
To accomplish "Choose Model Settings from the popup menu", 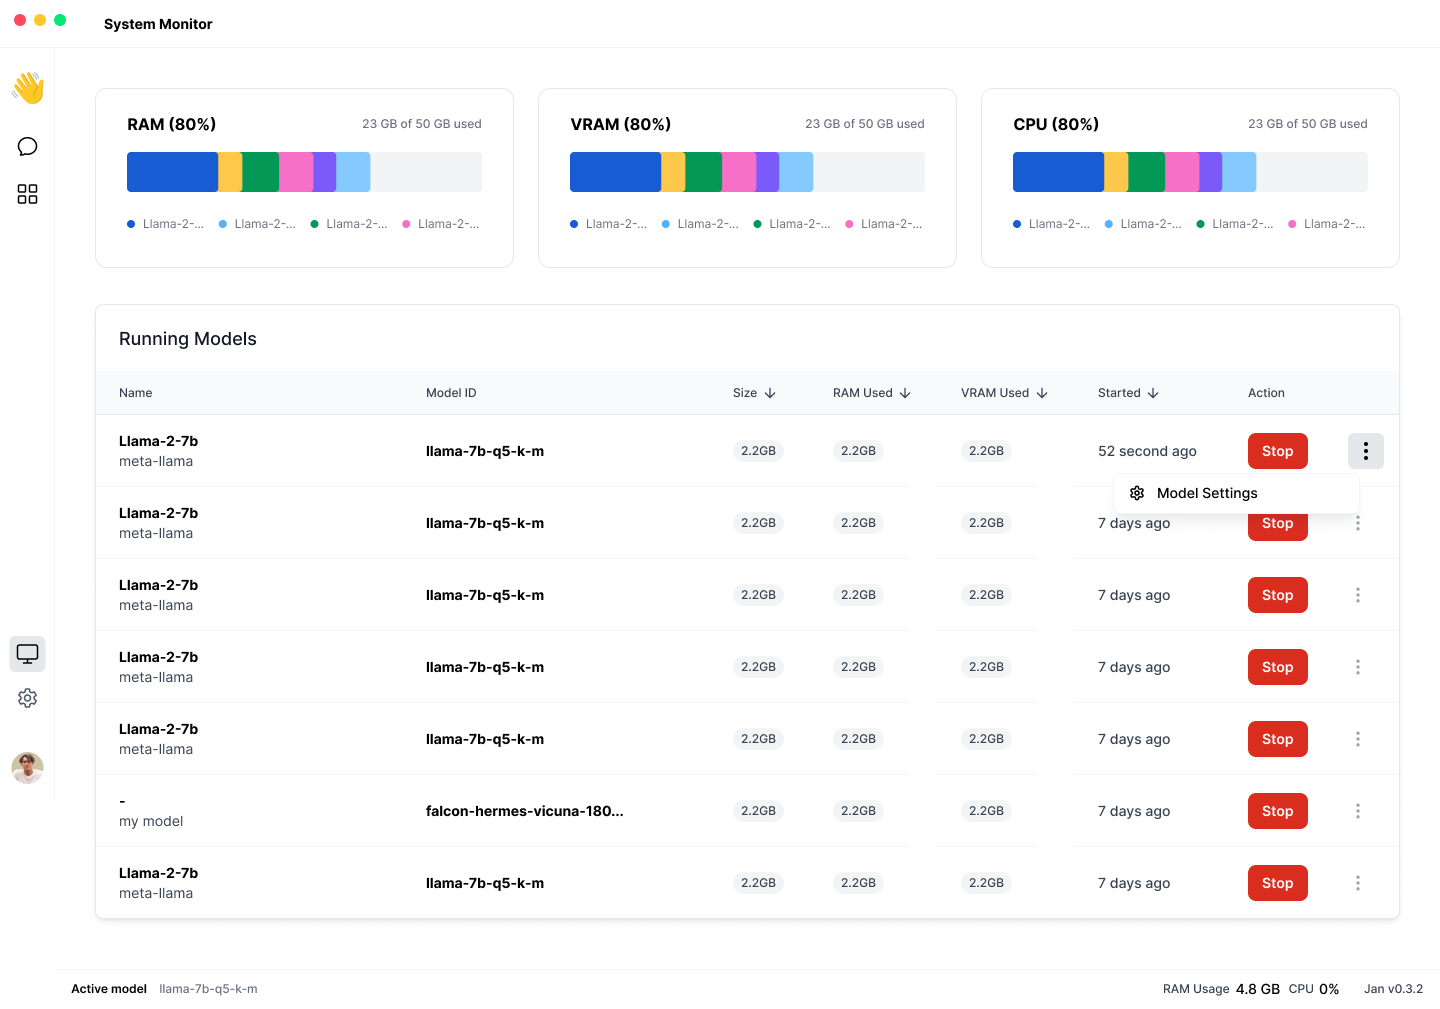I will click(1206, 493).
